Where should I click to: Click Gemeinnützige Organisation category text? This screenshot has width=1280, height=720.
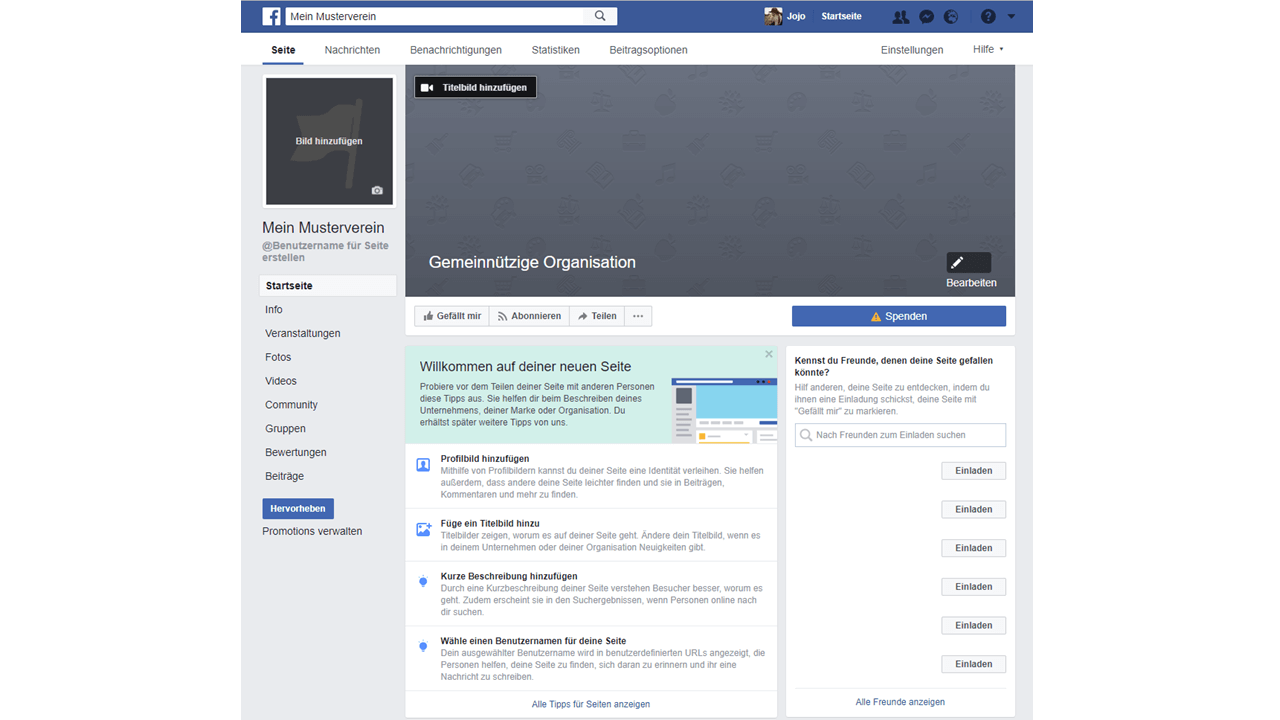click(x=532, y=262)
